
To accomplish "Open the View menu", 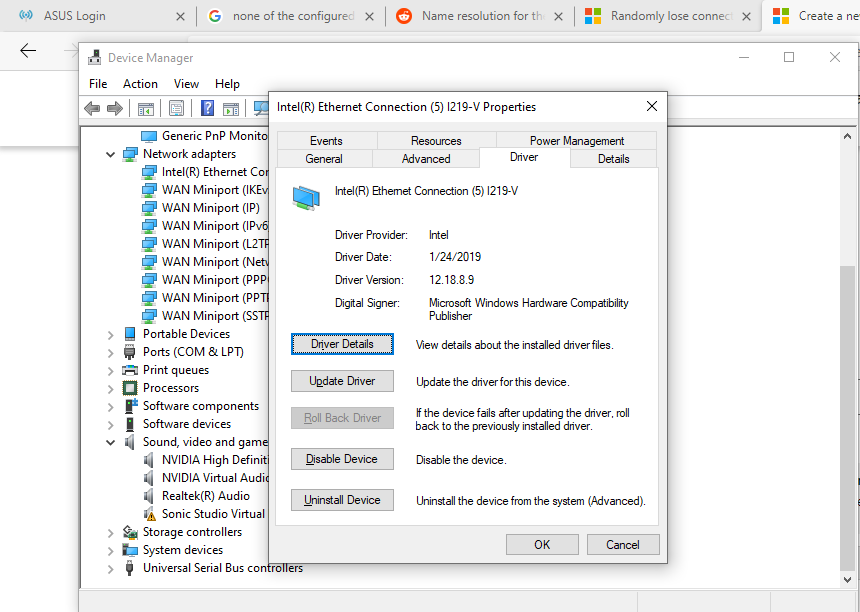I will [x=186, y=84].
